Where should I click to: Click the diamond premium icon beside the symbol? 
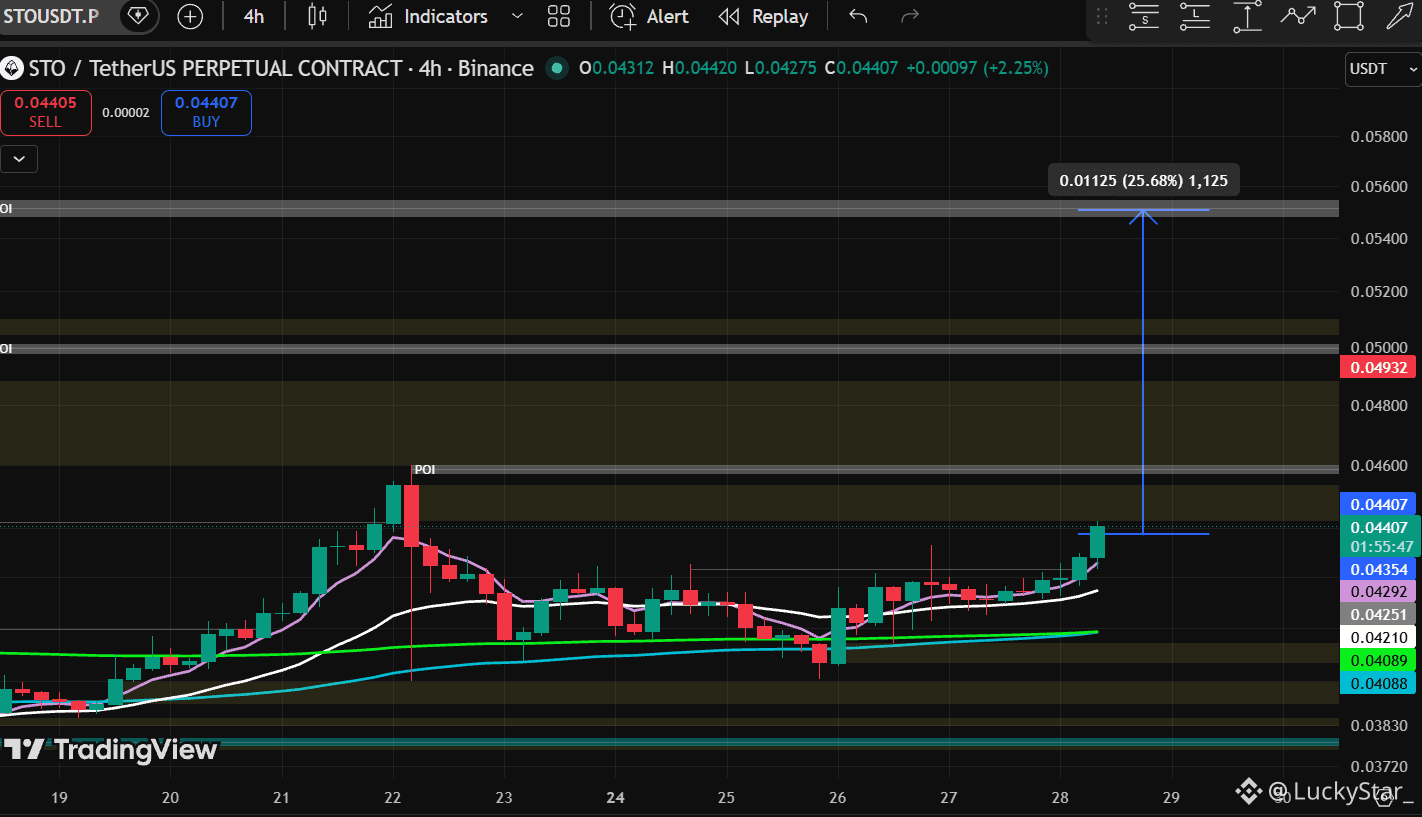pos(138,16)
